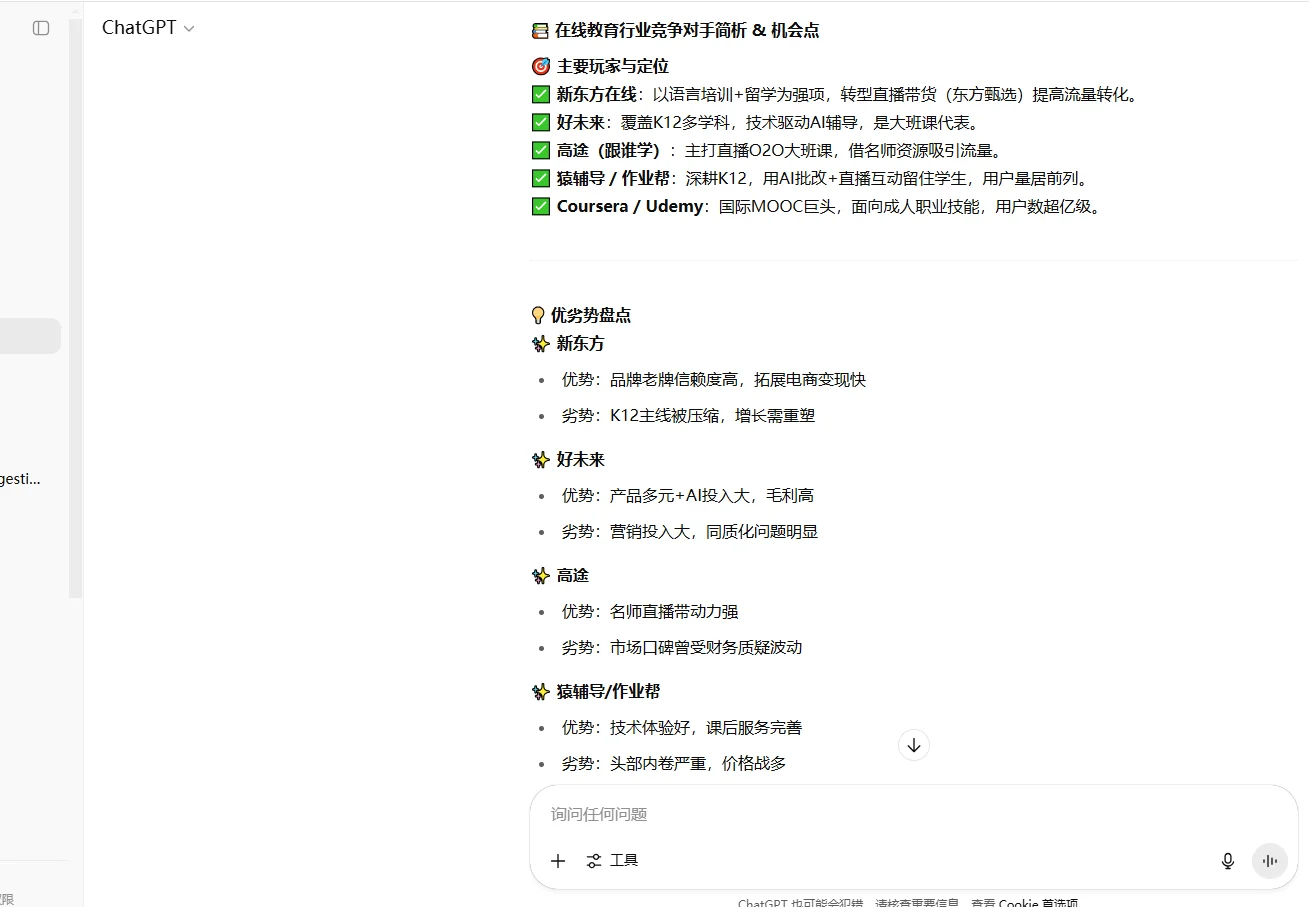Click the plus icon to add attachments
This screenshot has width=1309, height=907.
click(558, 860)
